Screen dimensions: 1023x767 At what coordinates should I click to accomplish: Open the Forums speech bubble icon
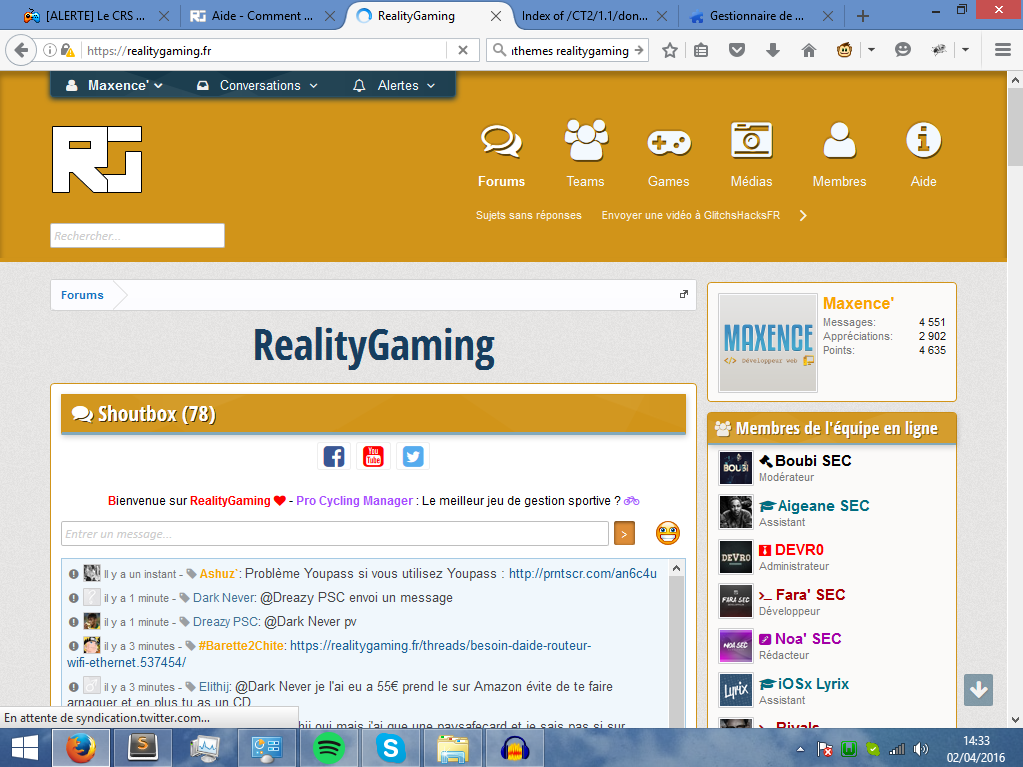tap(501, 141)
